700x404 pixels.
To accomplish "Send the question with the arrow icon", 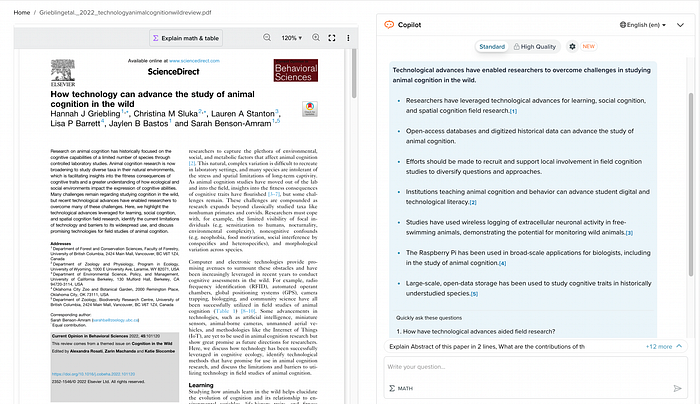I will (678, 387).
